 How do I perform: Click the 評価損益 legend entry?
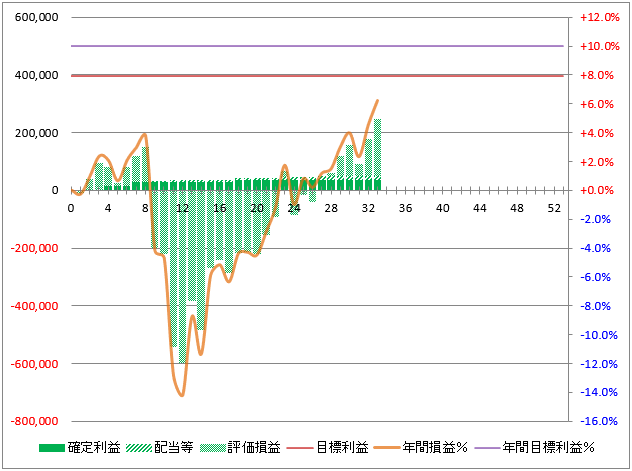coord(240,447)
